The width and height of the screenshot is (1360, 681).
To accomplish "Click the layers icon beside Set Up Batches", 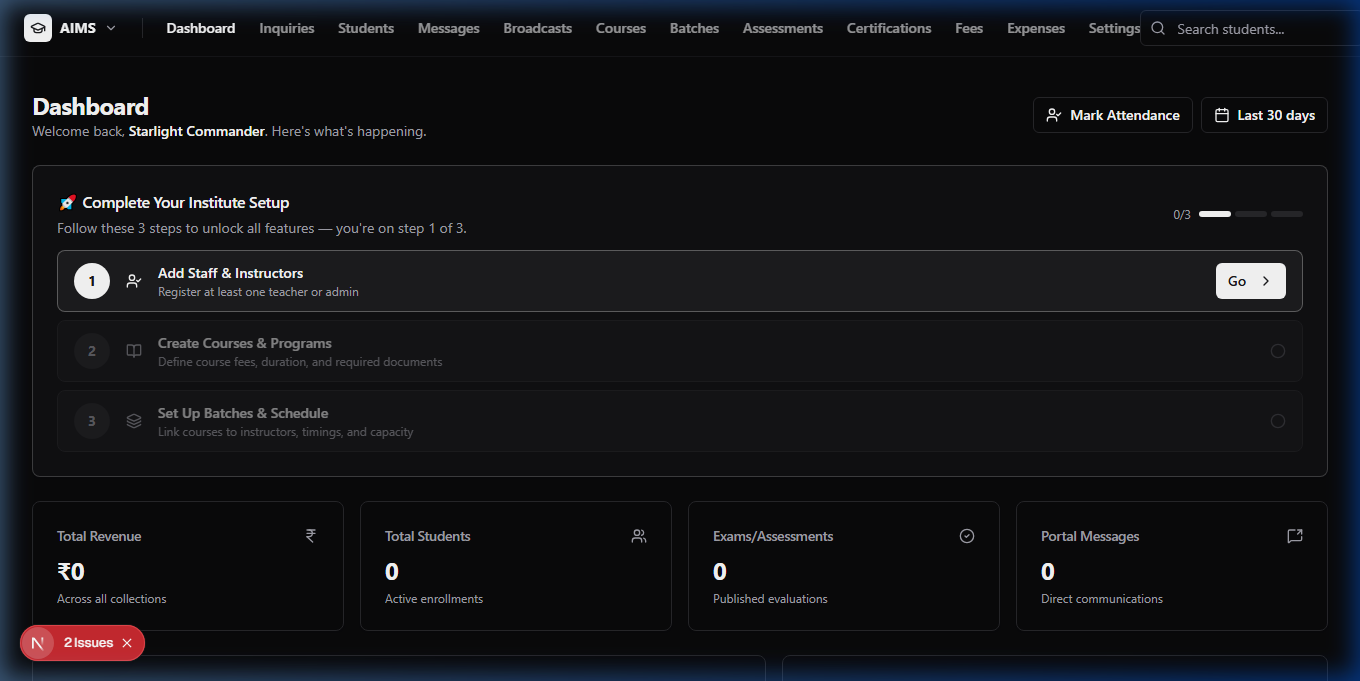I will [134, 421].
